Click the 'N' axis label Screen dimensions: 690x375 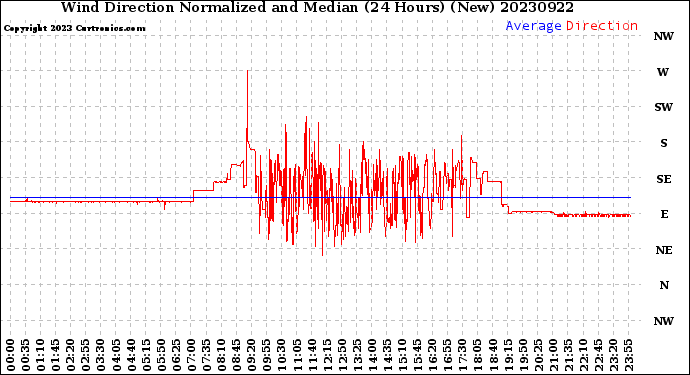point(664,286)
